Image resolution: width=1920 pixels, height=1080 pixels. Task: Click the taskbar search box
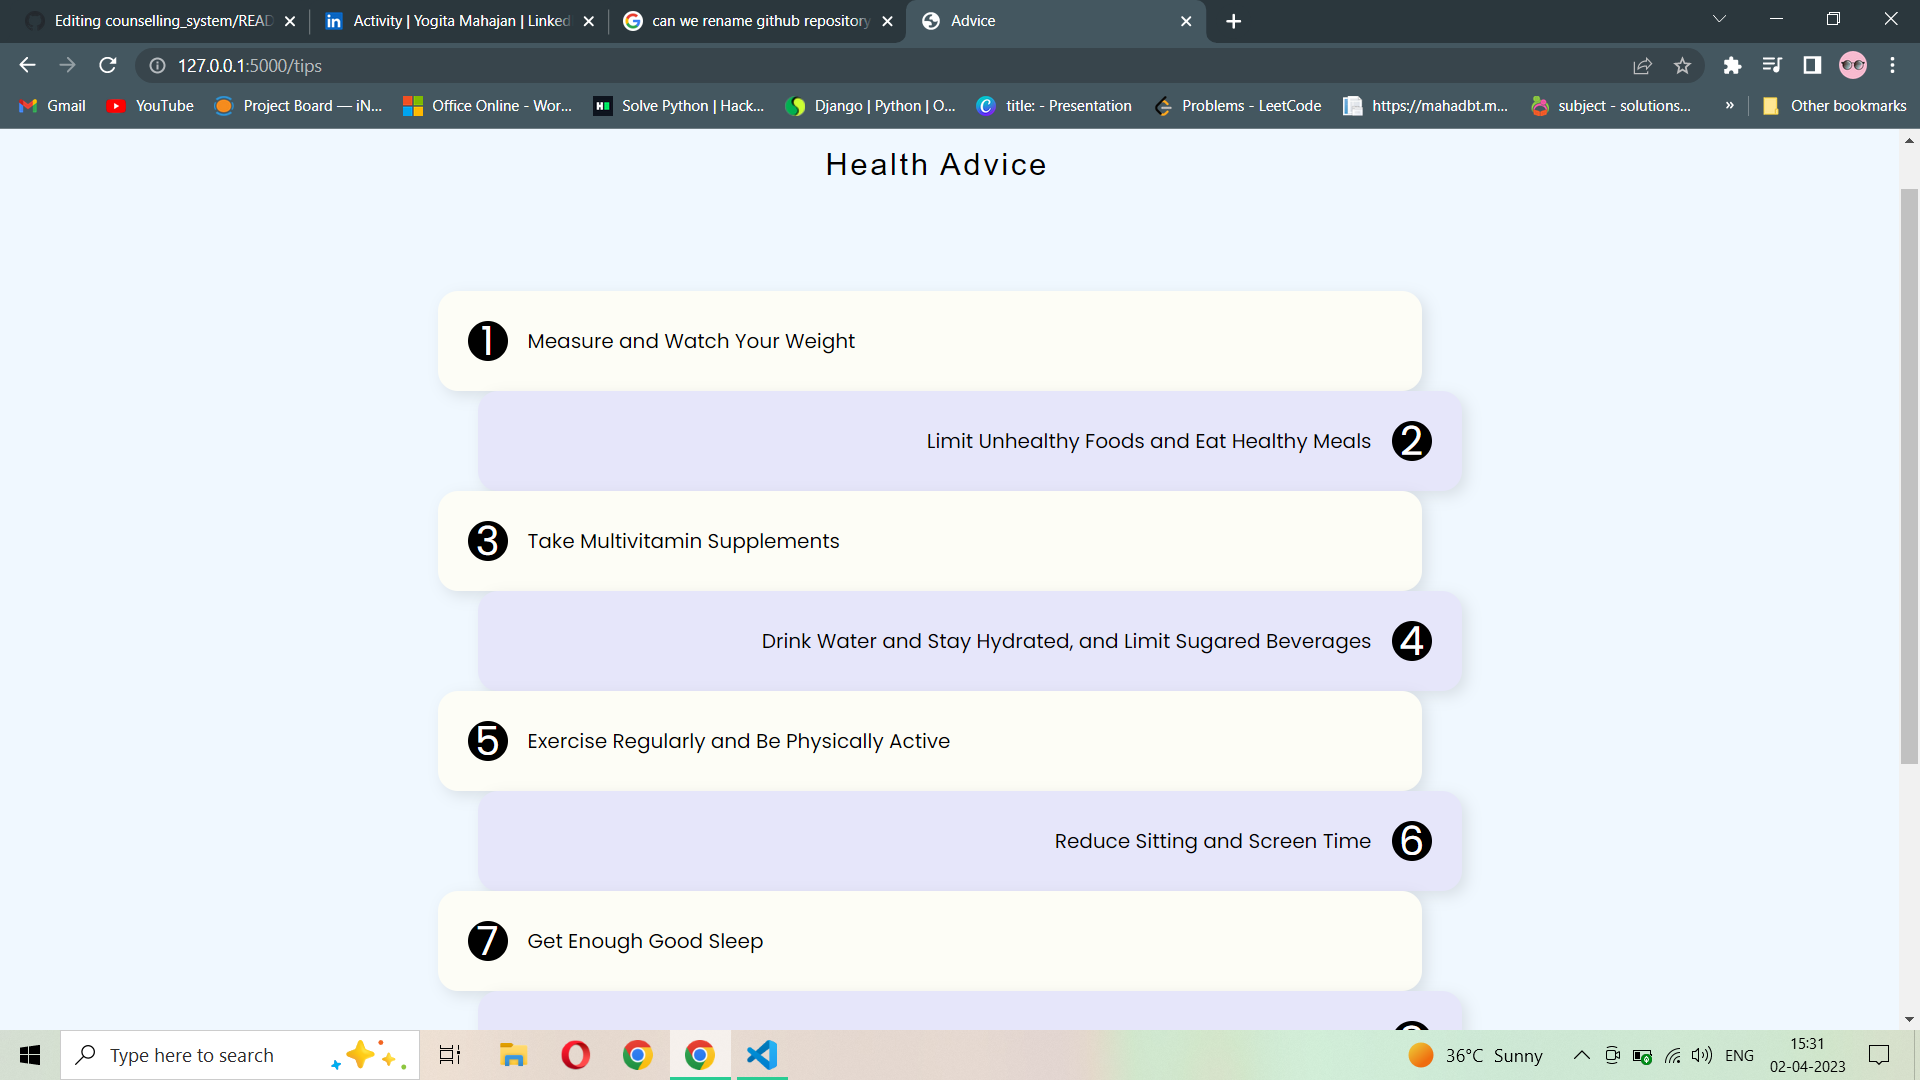click(240, 1055)
